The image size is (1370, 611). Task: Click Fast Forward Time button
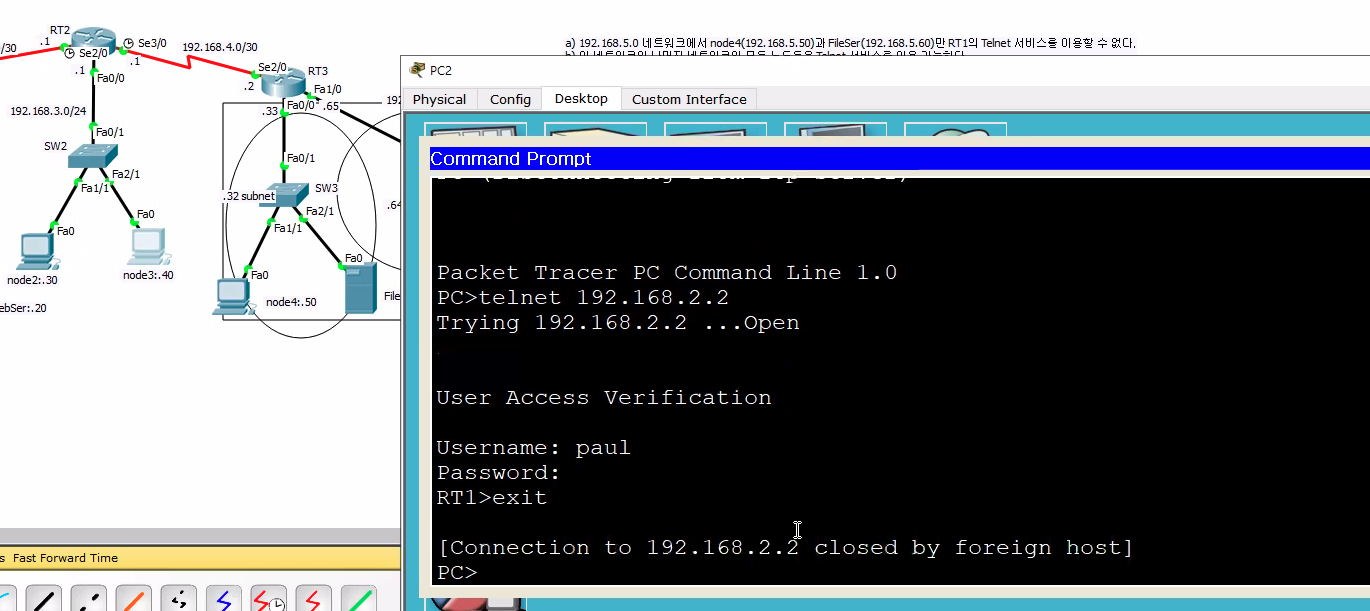coord(65,558)
